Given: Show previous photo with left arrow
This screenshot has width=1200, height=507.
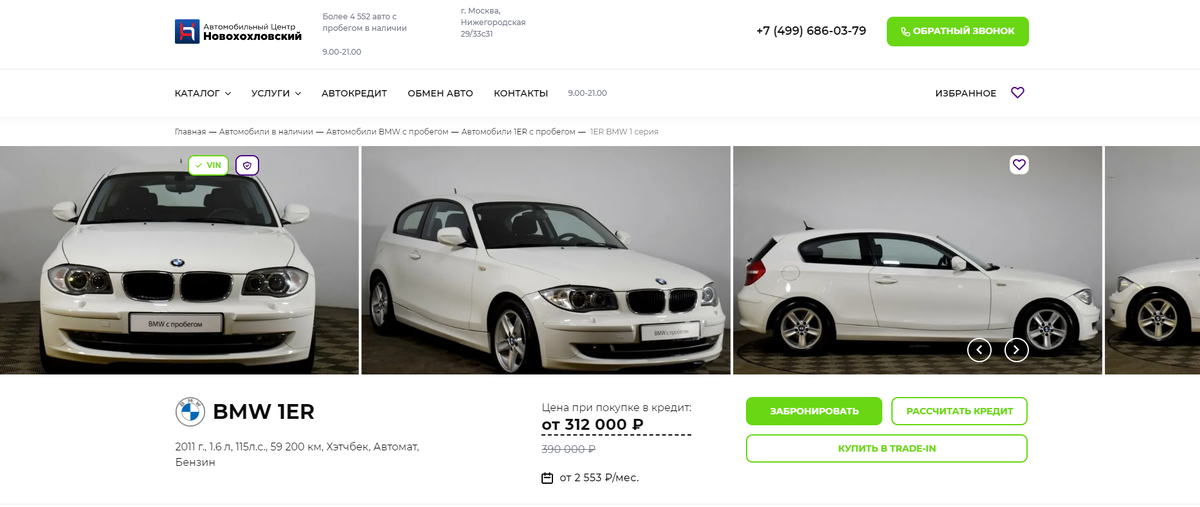Looking at the screenshot, I should 979,350.
